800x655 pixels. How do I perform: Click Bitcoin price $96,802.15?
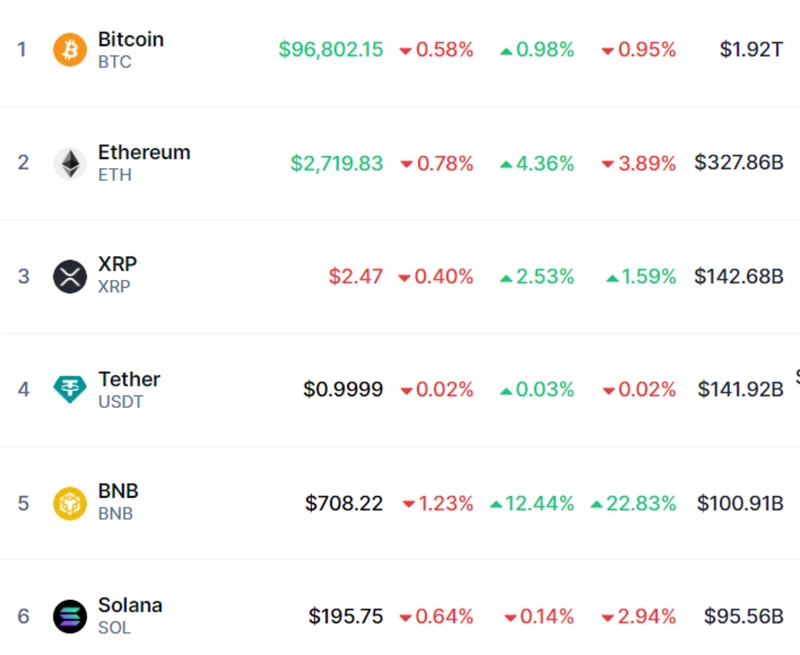(x=330, y=49)
